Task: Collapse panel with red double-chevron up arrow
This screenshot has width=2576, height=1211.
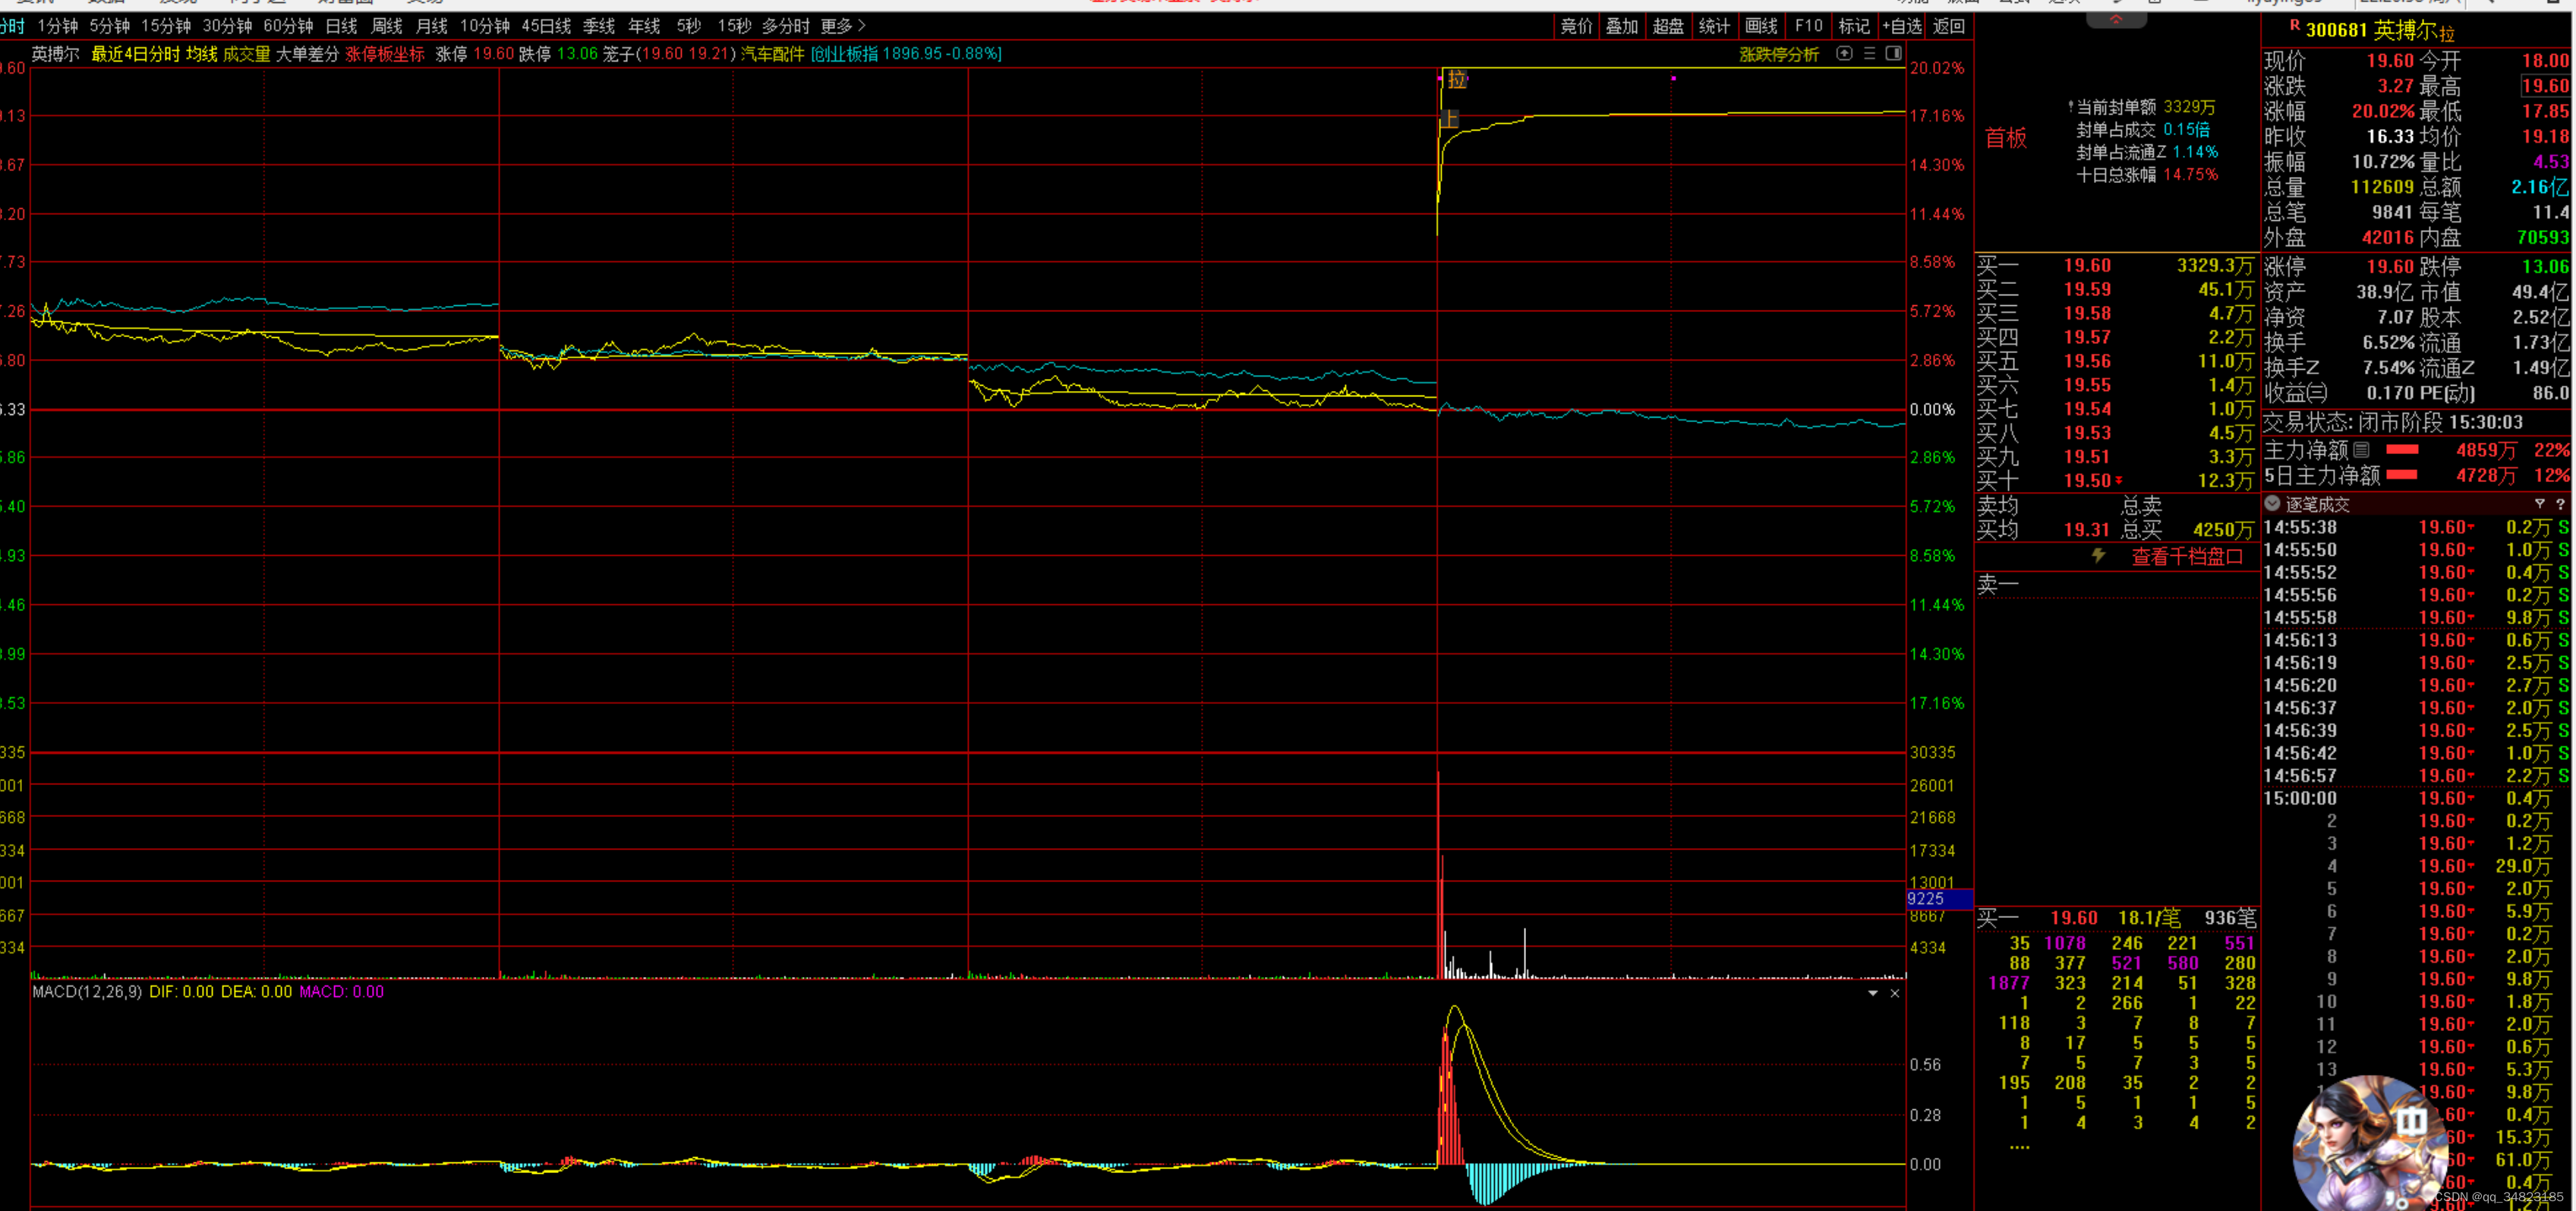Action: [x=2116, y=20]
